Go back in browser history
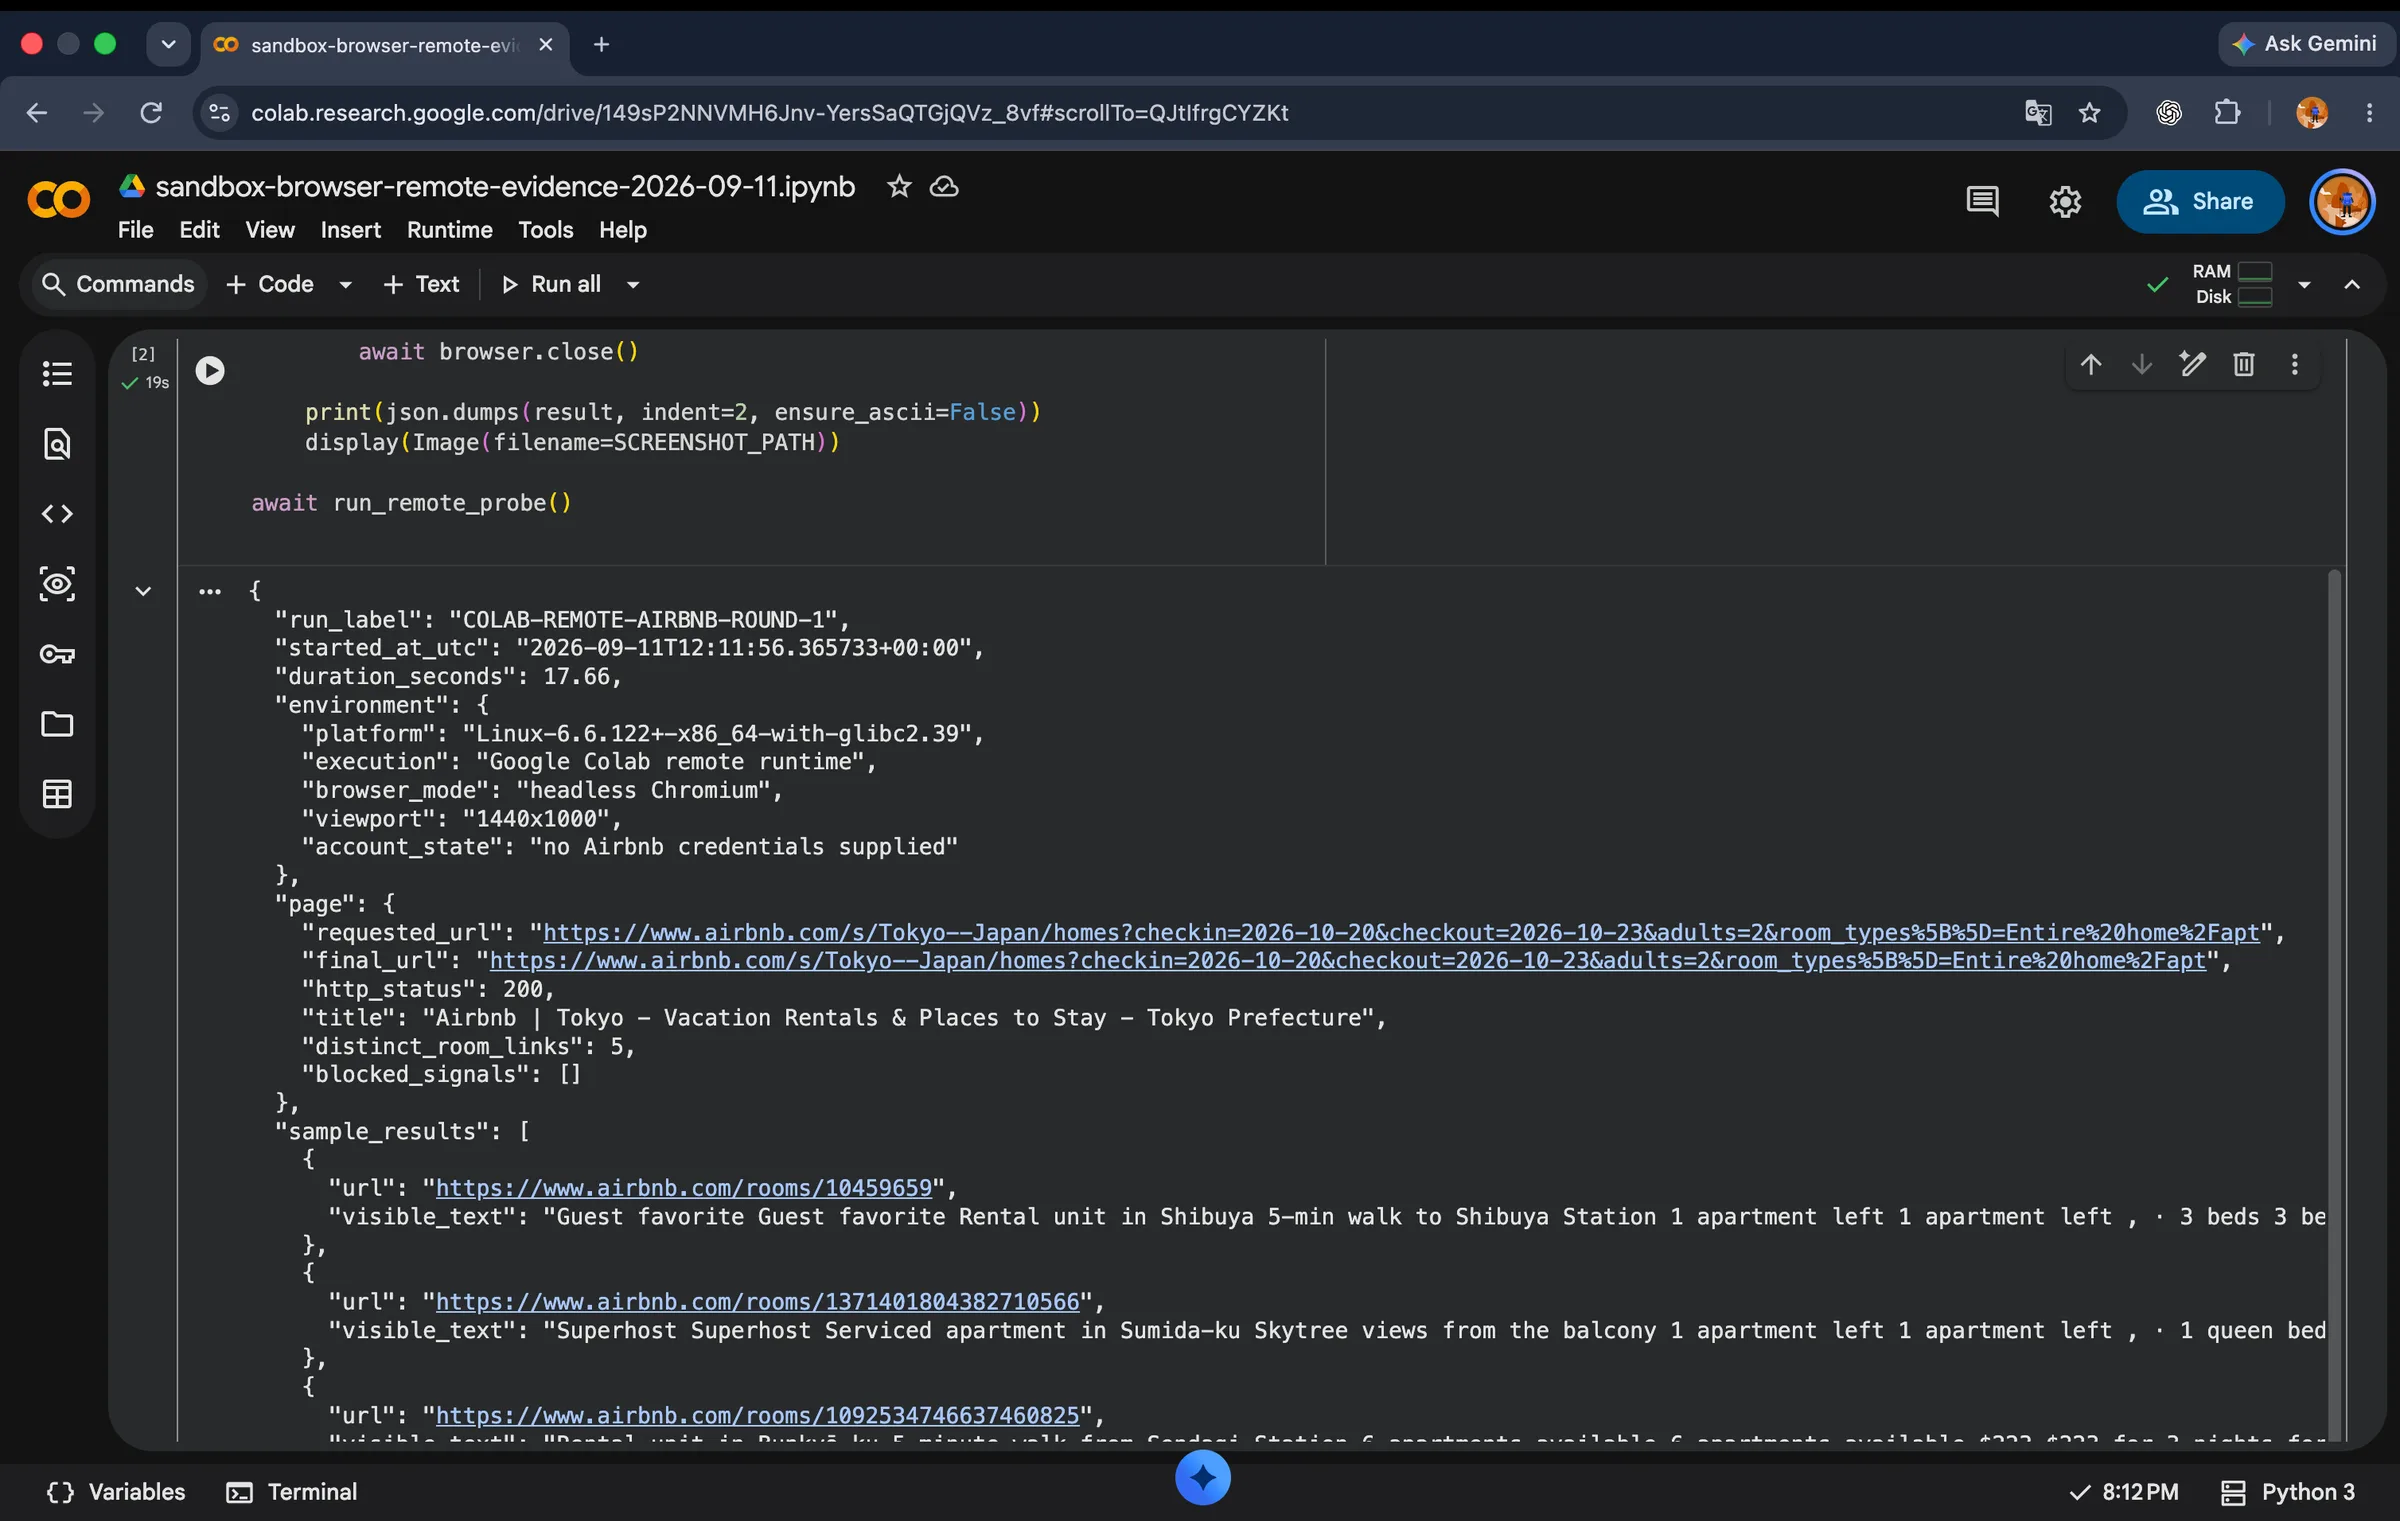 37,113
